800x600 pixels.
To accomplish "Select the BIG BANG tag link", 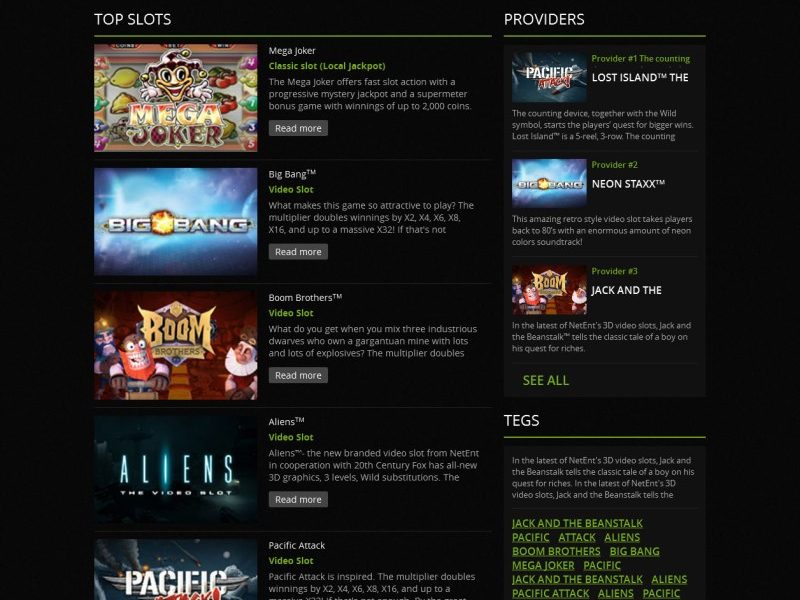I will tap(634, 552).
